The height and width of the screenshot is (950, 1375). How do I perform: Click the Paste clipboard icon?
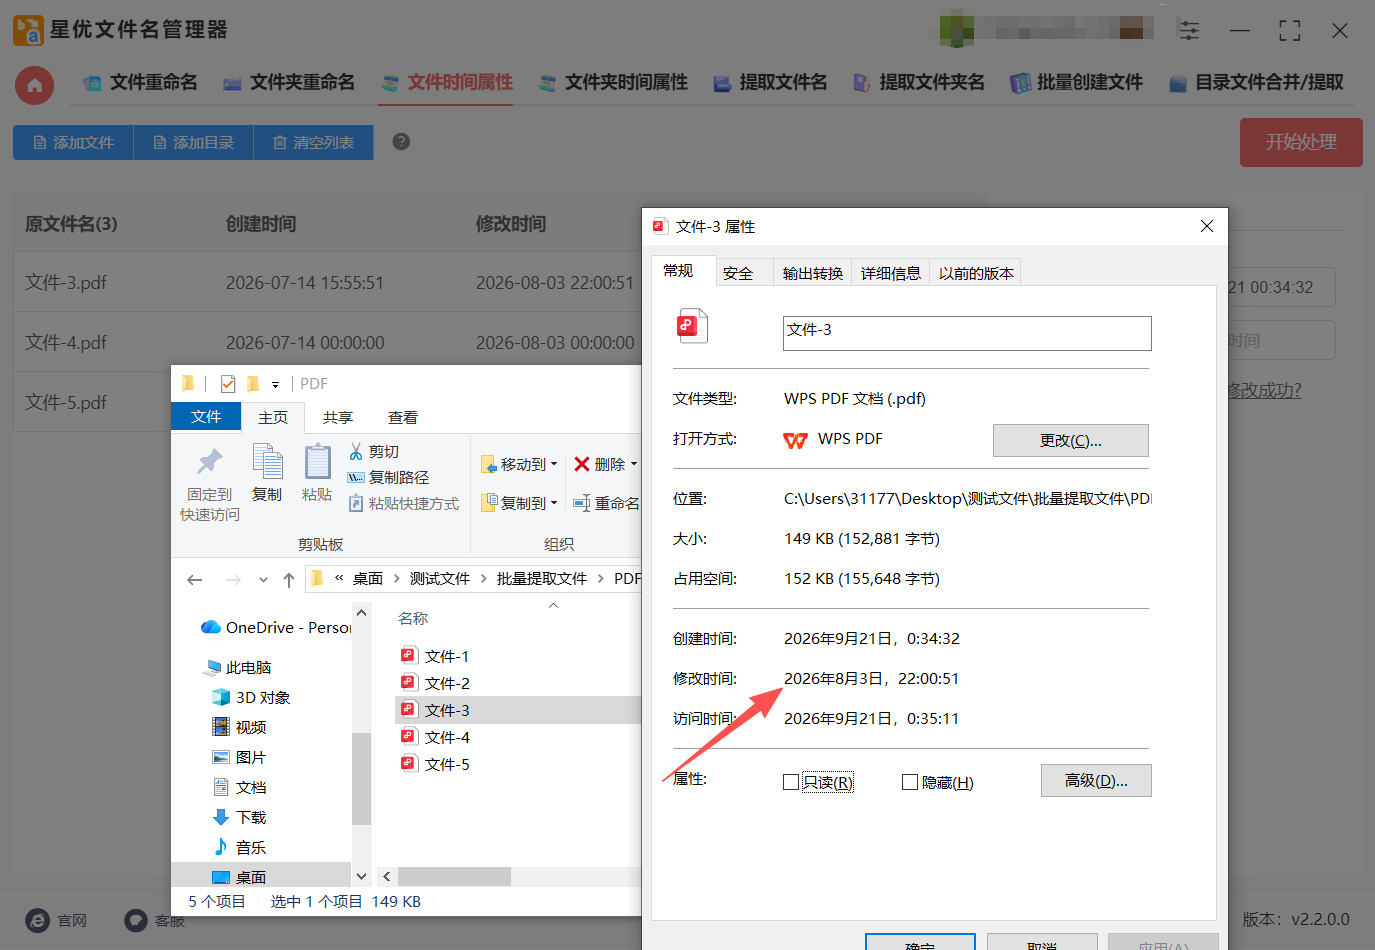[x=317, y=462]
